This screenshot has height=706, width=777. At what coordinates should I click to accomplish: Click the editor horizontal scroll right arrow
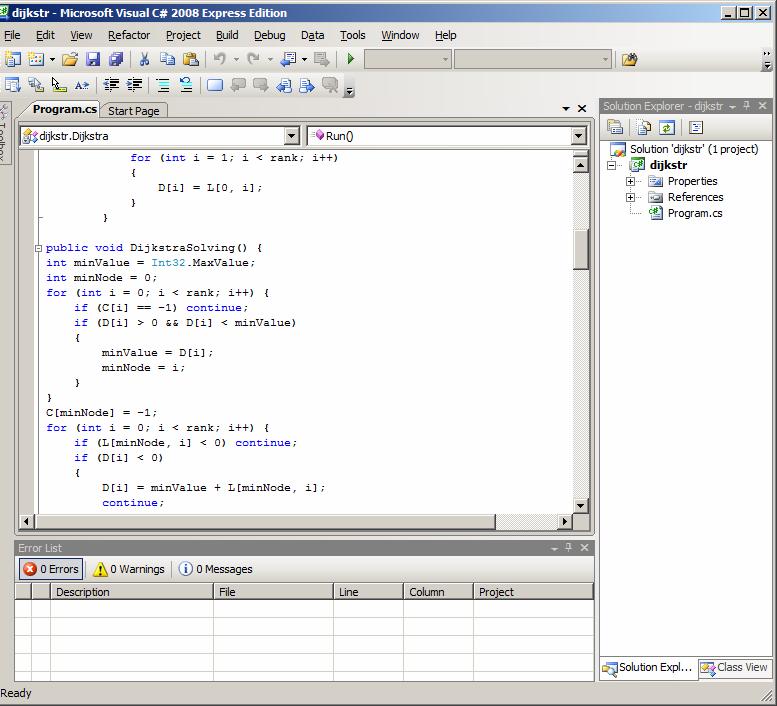(x=564, y=521)
